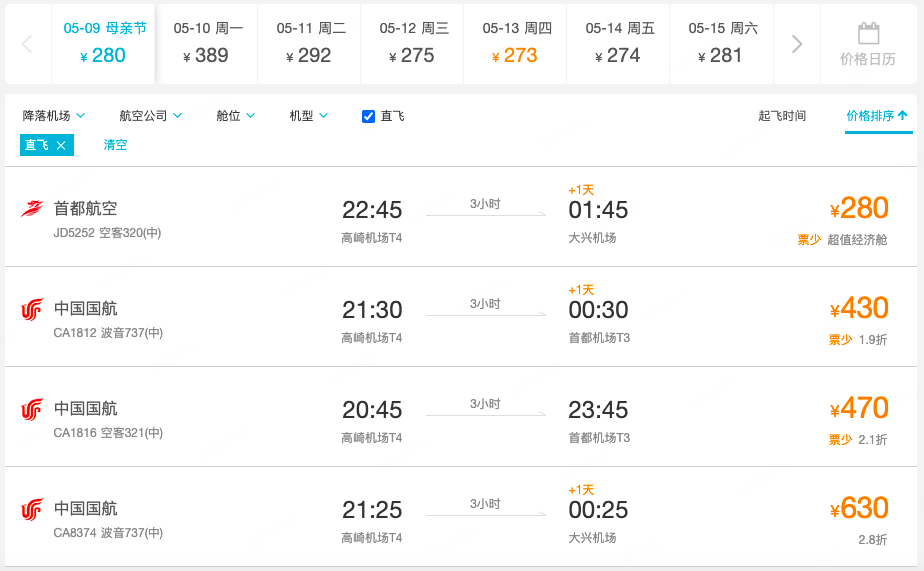
Task: Uncheck the 直飞 direct flight checkbox
Action: point(368,116)
